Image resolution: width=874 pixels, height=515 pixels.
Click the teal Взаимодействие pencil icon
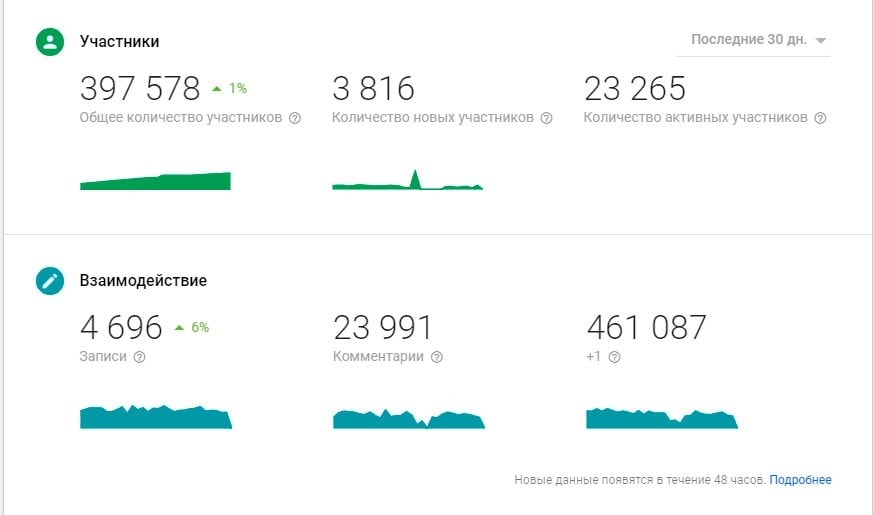coord(50,280)
